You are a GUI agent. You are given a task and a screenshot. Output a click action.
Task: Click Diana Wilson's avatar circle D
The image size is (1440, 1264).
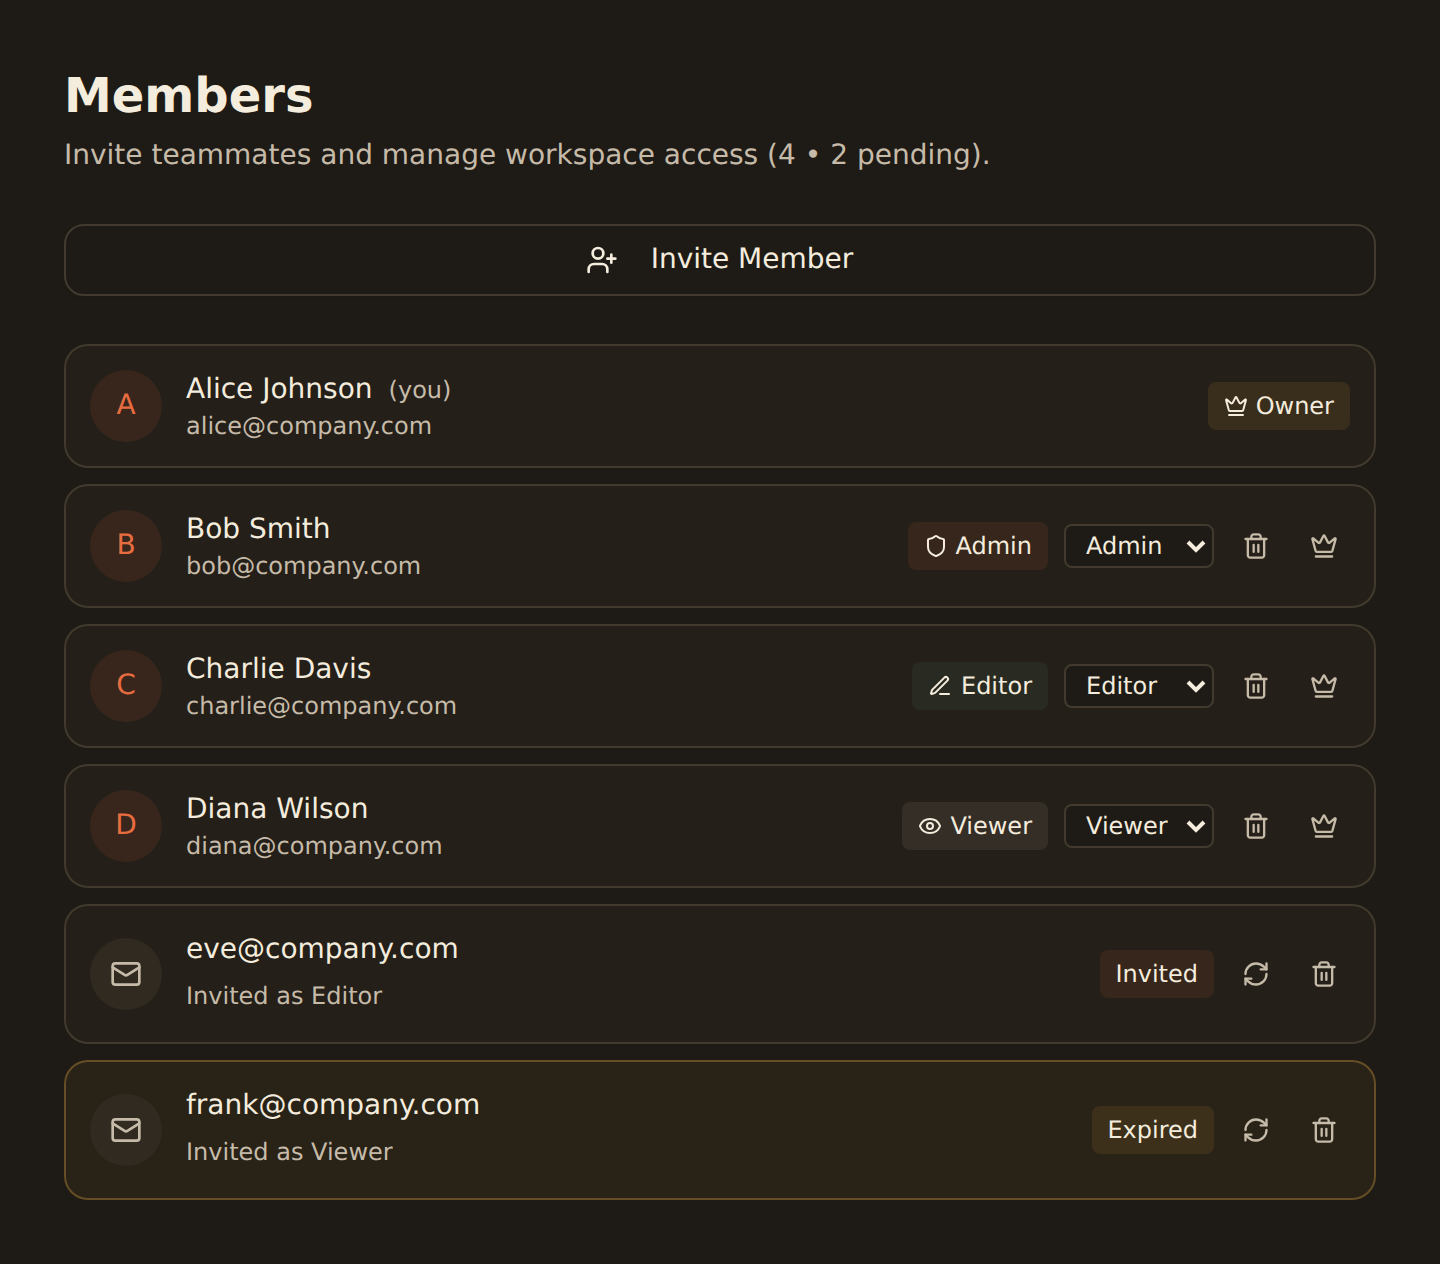point(126,826)
